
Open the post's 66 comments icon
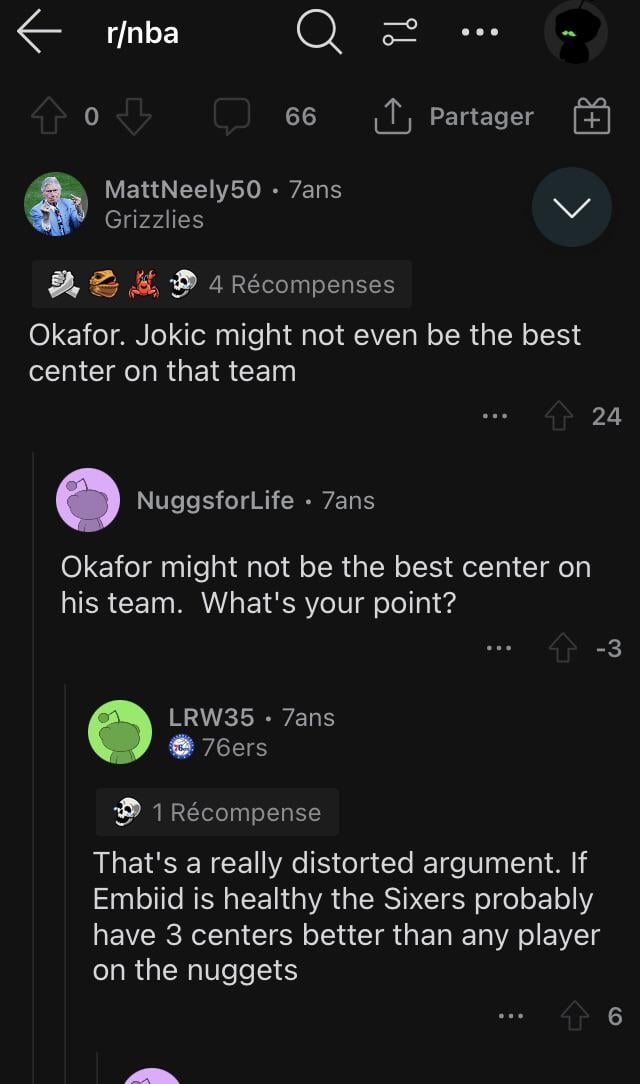232,117
